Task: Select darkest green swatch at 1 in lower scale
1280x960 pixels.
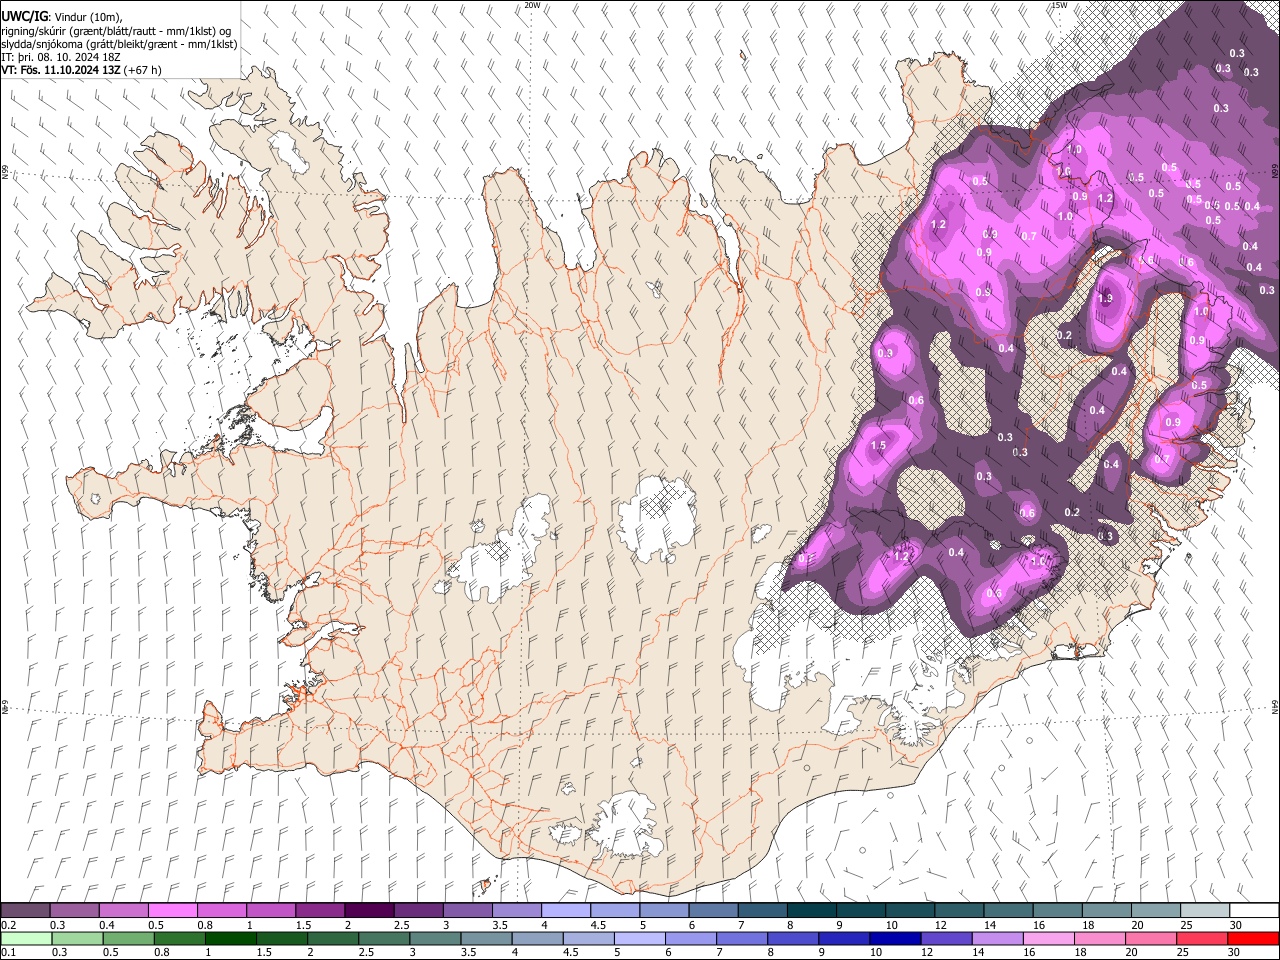Action: pos(231,938)
